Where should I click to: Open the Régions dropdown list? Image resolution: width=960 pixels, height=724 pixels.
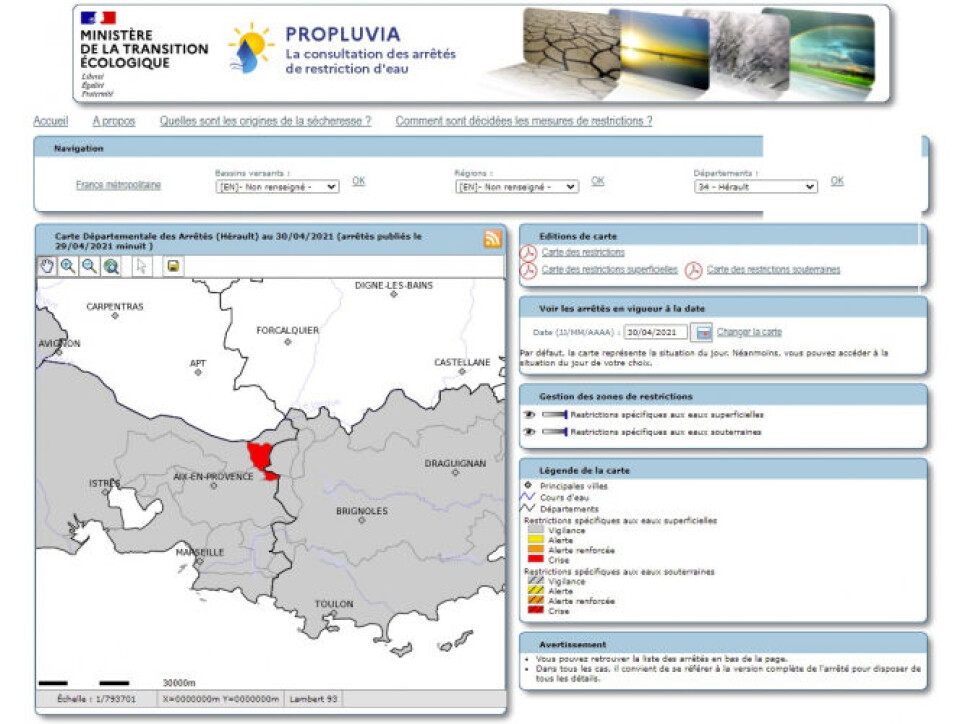click(x=516, y=186)
